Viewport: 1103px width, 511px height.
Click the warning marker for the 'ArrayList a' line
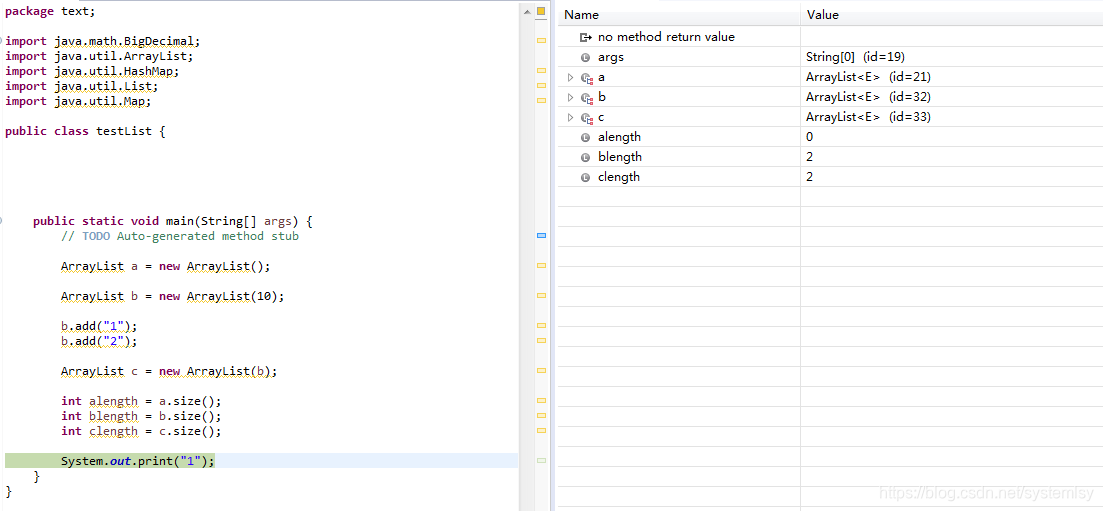point(542,265)
